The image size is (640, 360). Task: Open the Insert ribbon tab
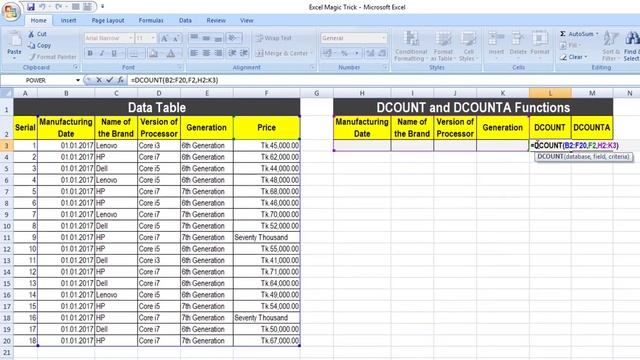point(68,20)
